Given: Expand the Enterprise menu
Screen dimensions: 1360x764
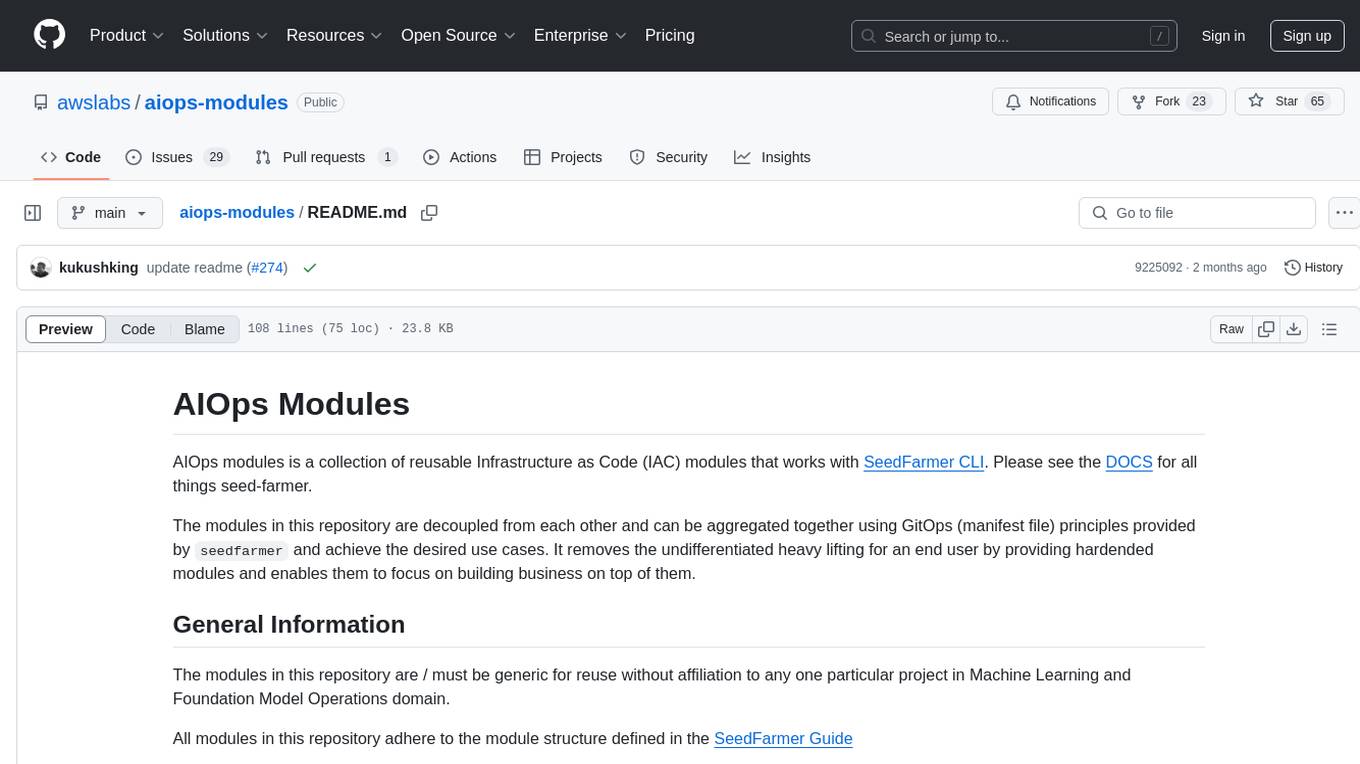Looking at the screenshot, I should pyautogui.click(x=580, y=35).
